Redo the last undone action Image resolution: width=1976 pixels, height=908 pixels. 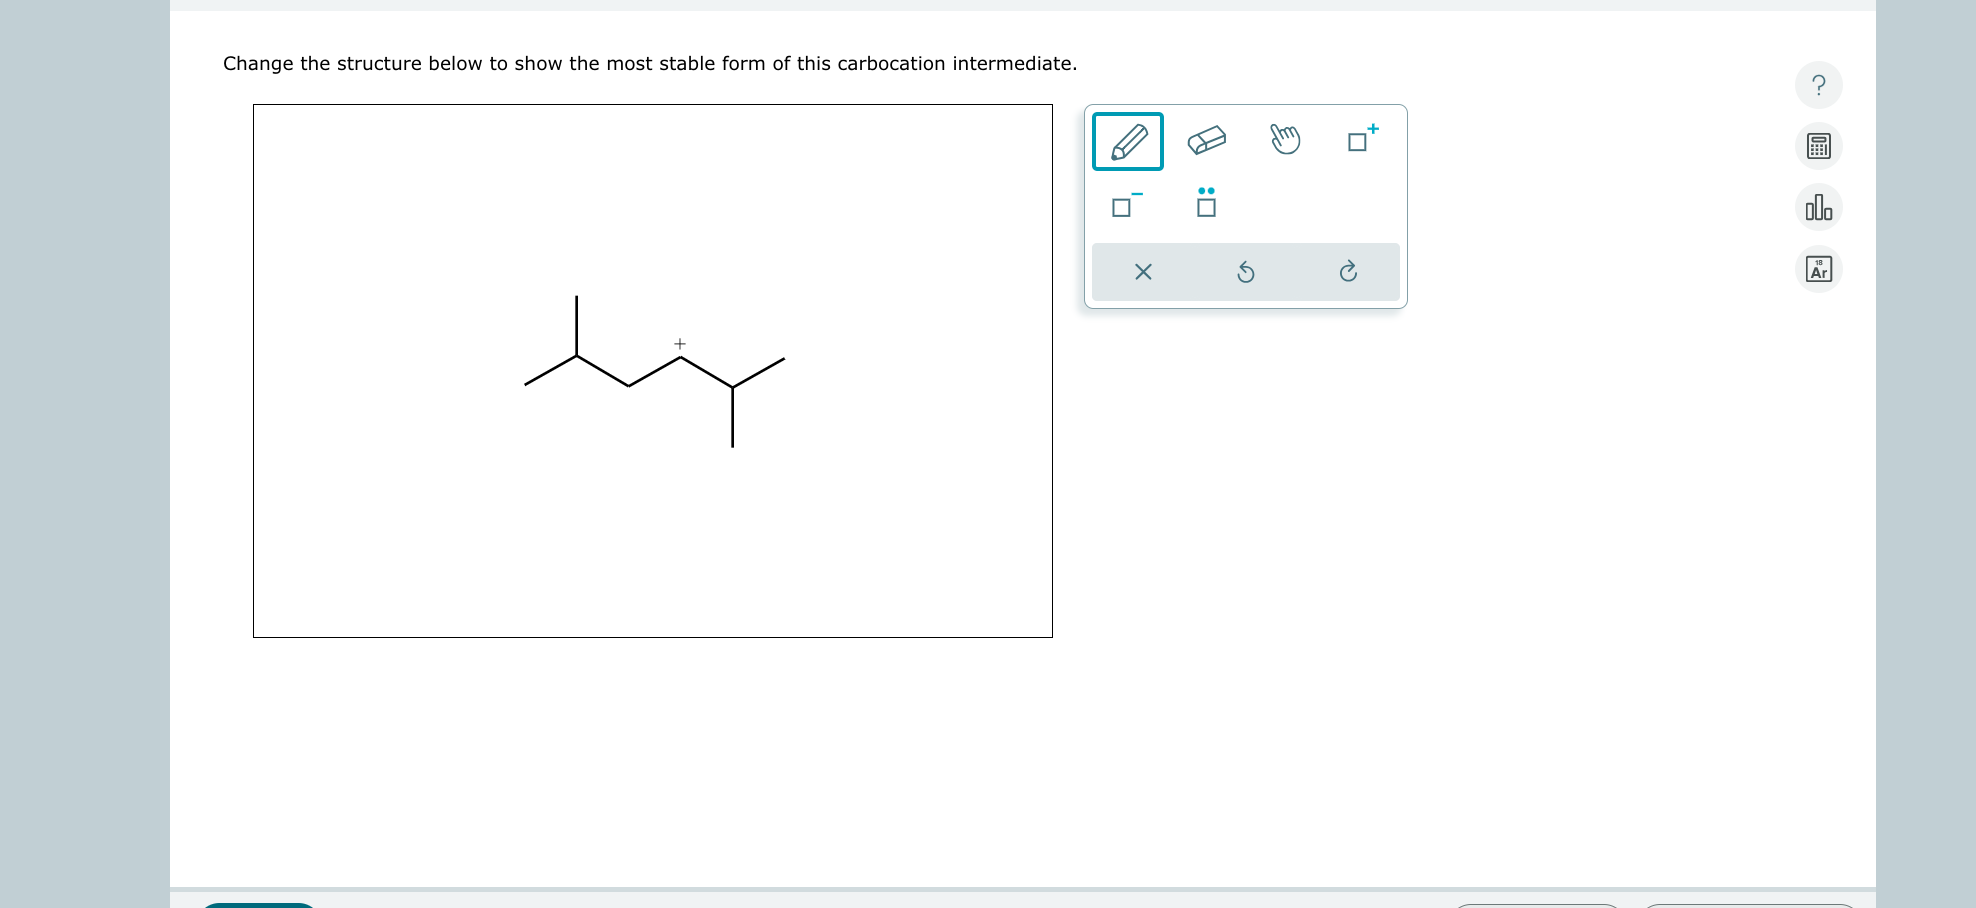click(x=1349, y=272)
